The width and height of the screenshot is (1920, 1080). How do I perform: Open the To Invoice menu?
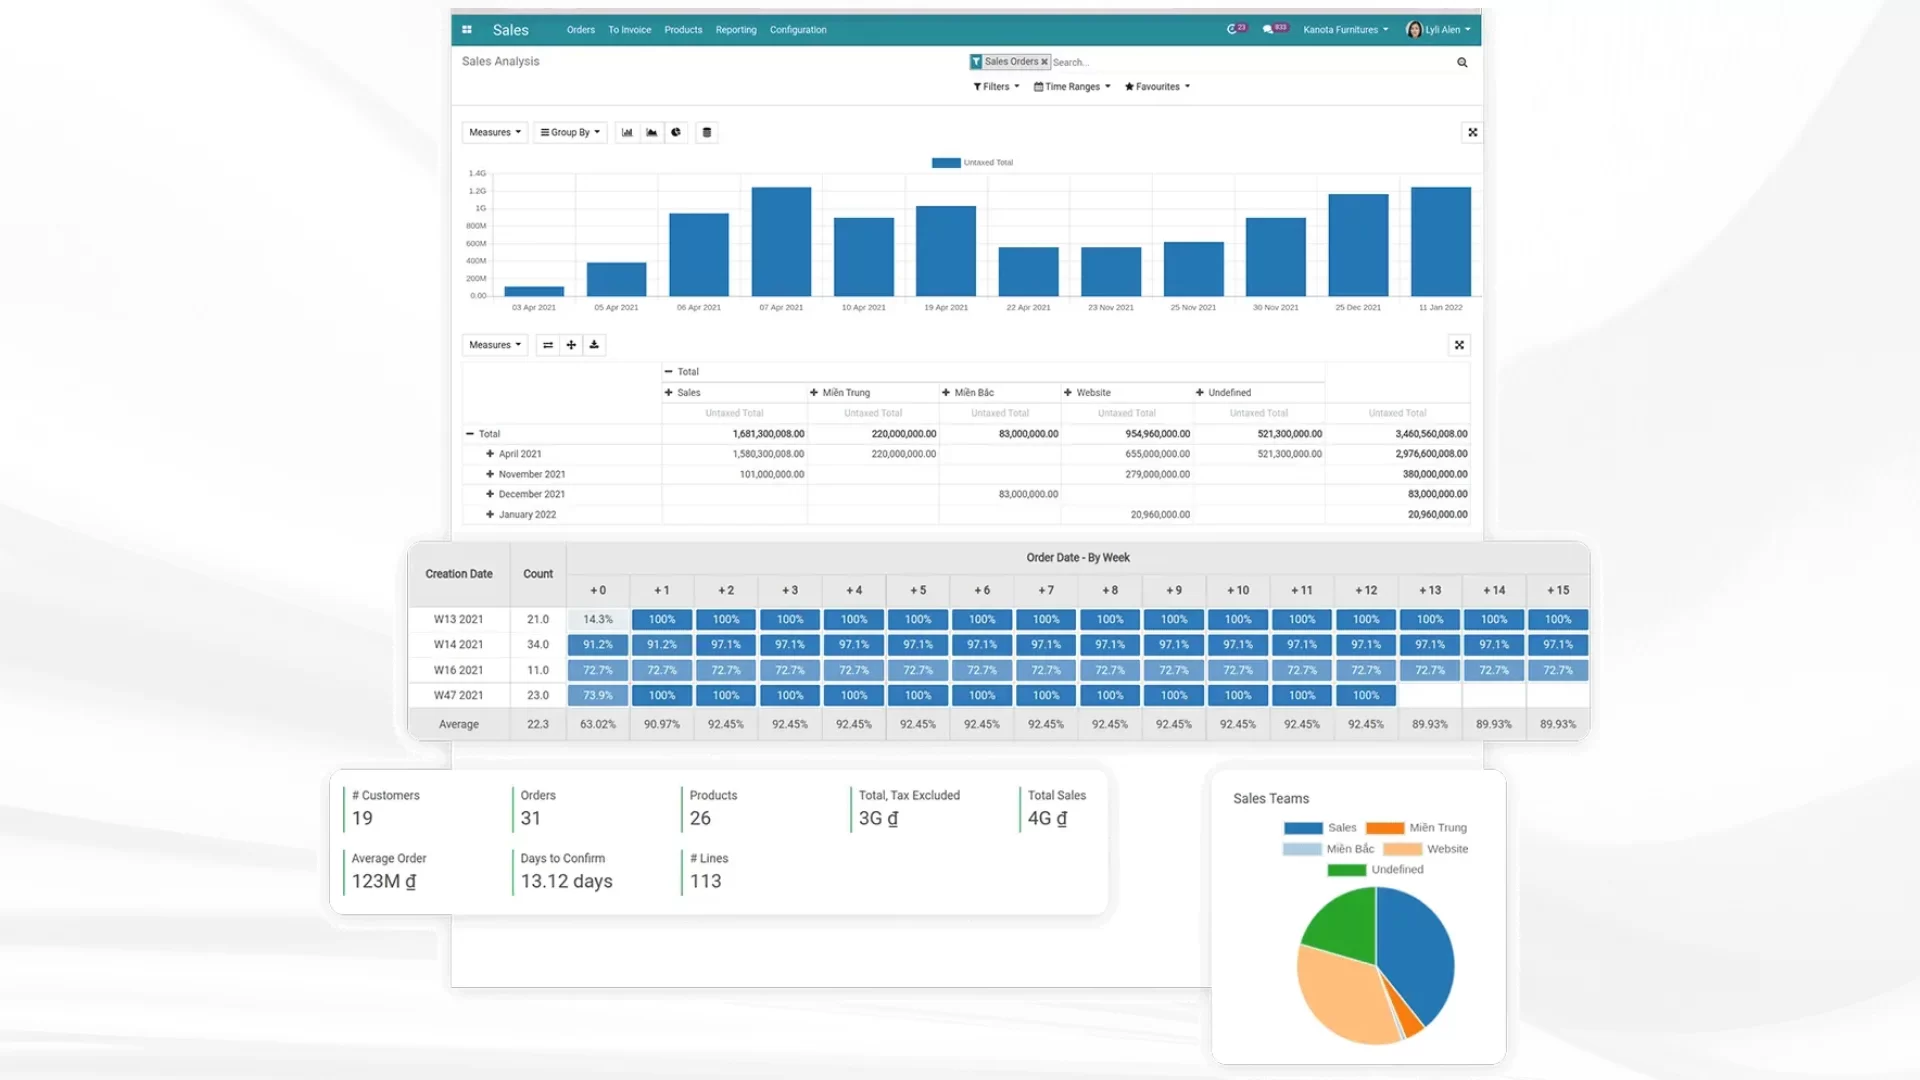(629, 30)
